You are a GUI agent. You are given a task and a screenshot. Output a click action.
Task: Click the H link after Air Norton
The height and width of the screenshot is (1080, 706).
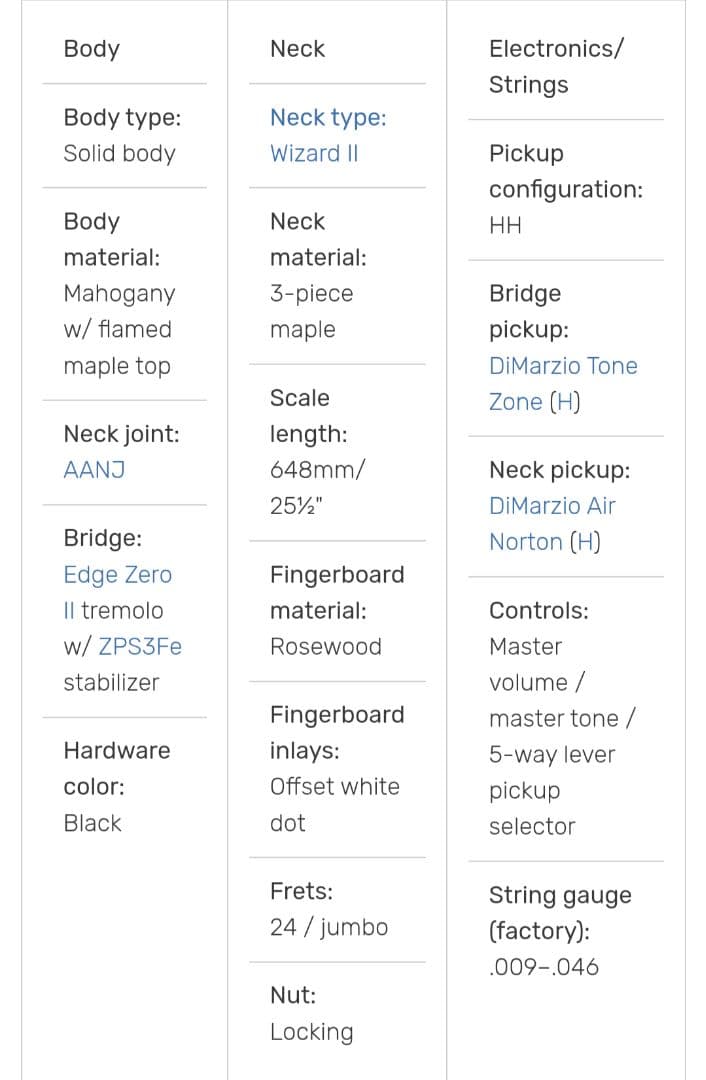click(585, 542)
